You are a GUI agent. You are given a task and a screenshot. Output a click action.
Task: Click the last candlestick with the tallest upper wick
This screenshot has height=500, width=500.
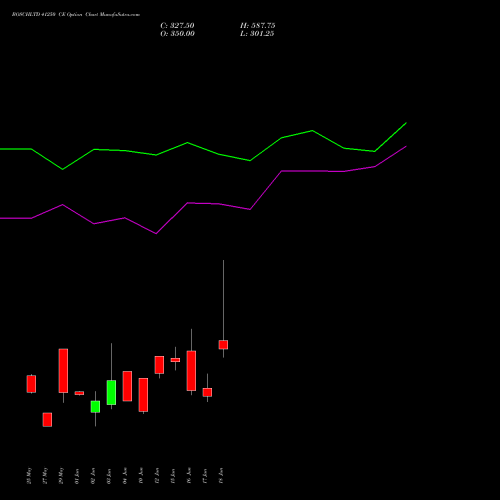(223, 344)
